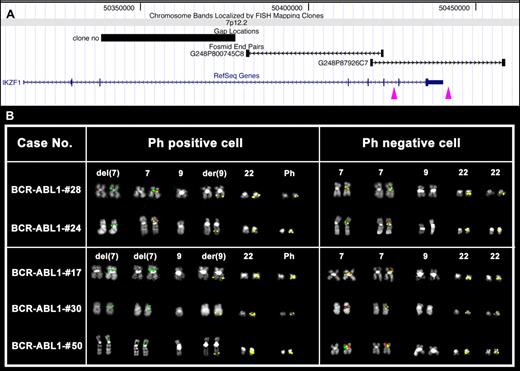Open der(9) chromosome pair for BCR-ABL1-#17
Screen dimensions: 520x371
point(211,273)
